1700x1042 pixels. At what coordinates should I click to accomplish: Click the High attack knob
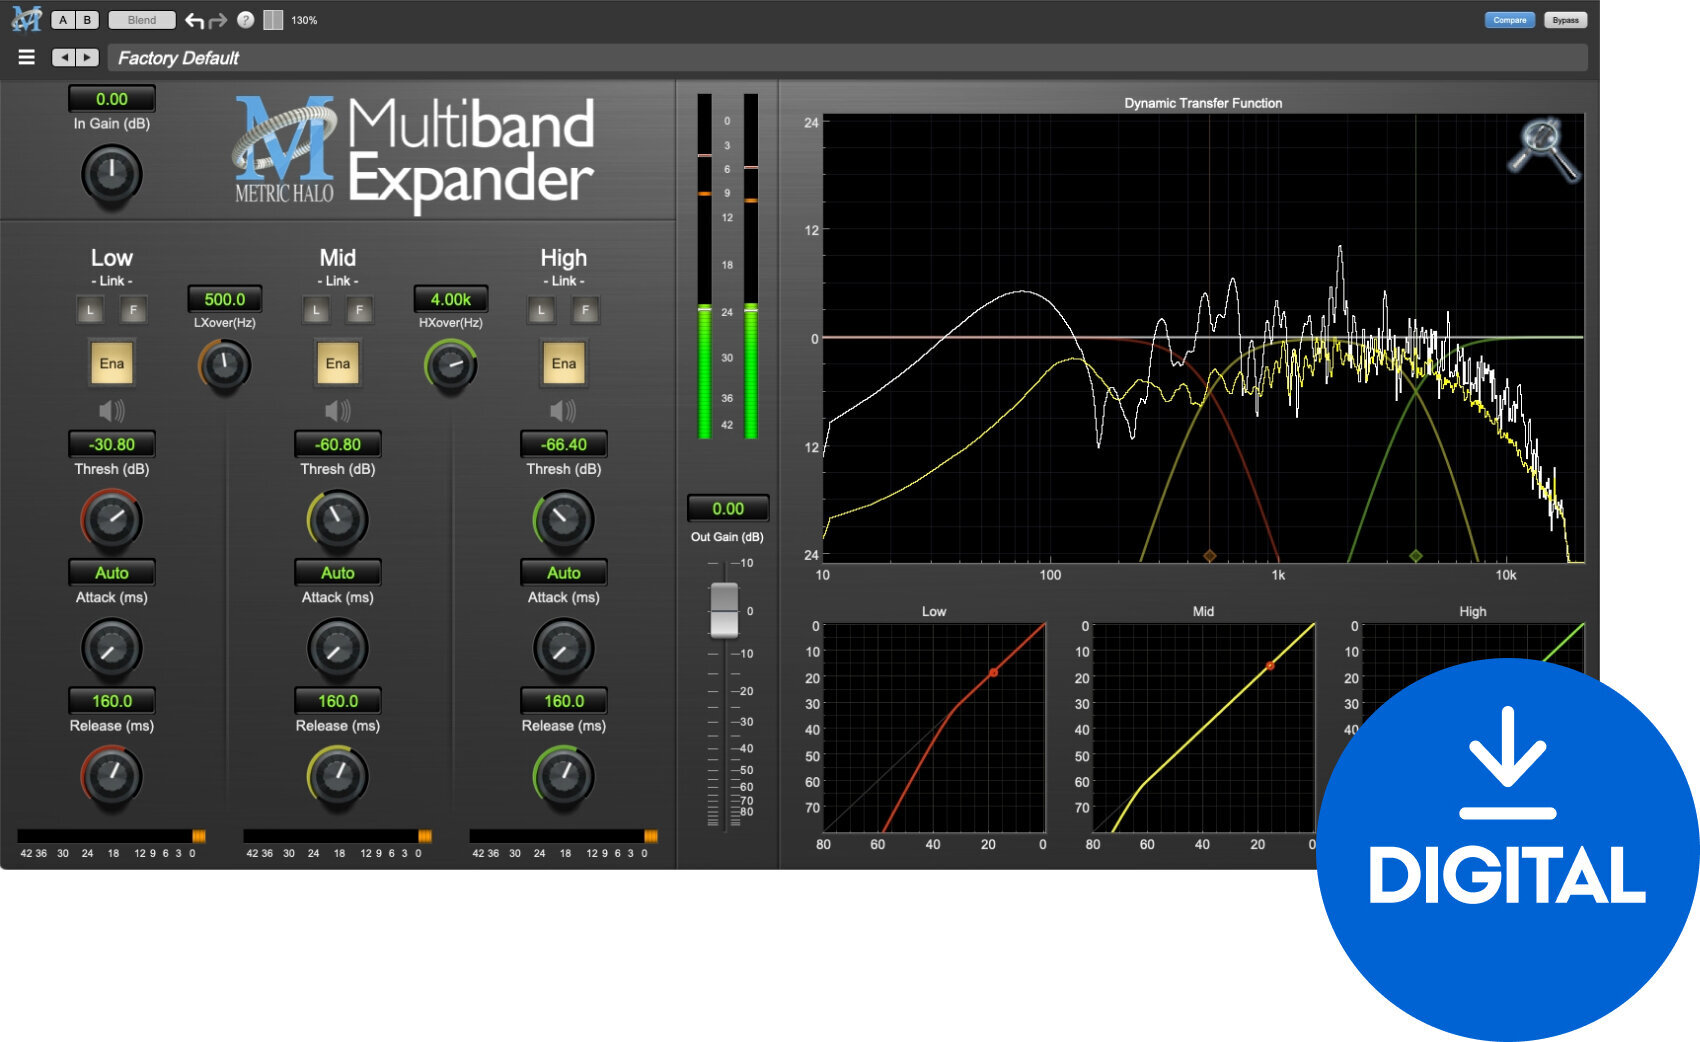pyautogui.click(x=564, y=648)
